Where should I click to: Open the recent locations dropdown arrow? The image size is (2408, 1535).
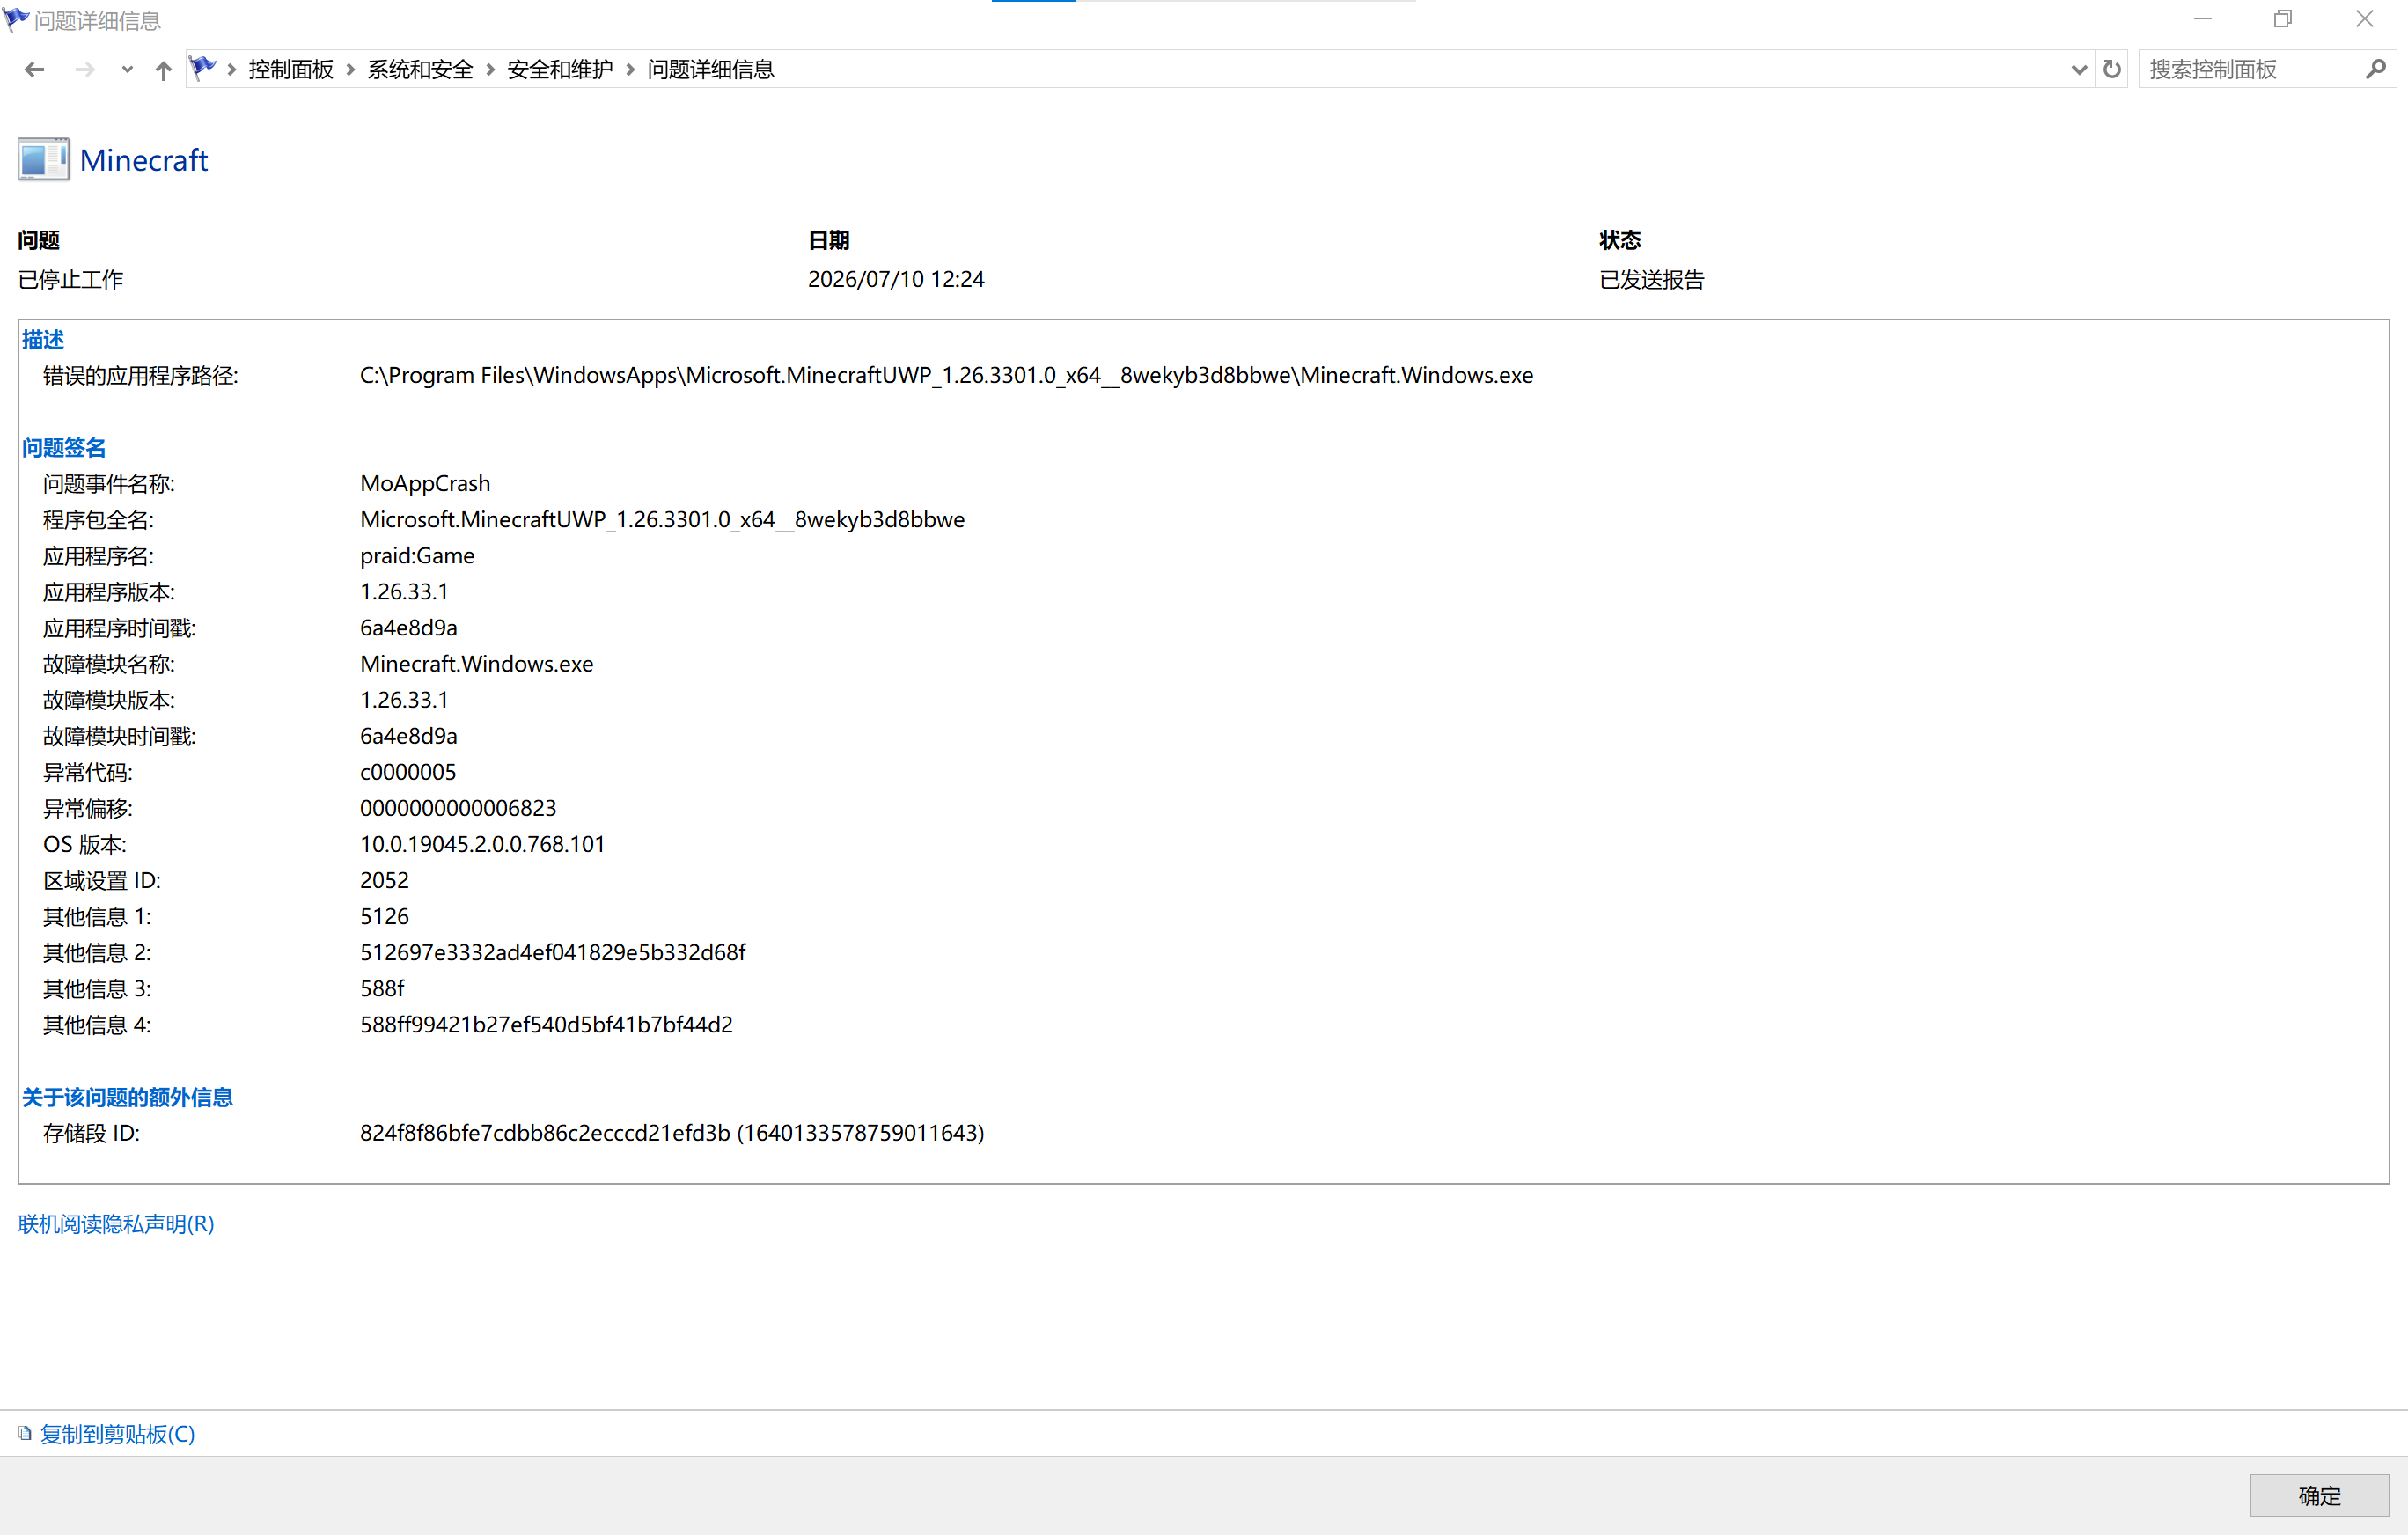point(127,69)
